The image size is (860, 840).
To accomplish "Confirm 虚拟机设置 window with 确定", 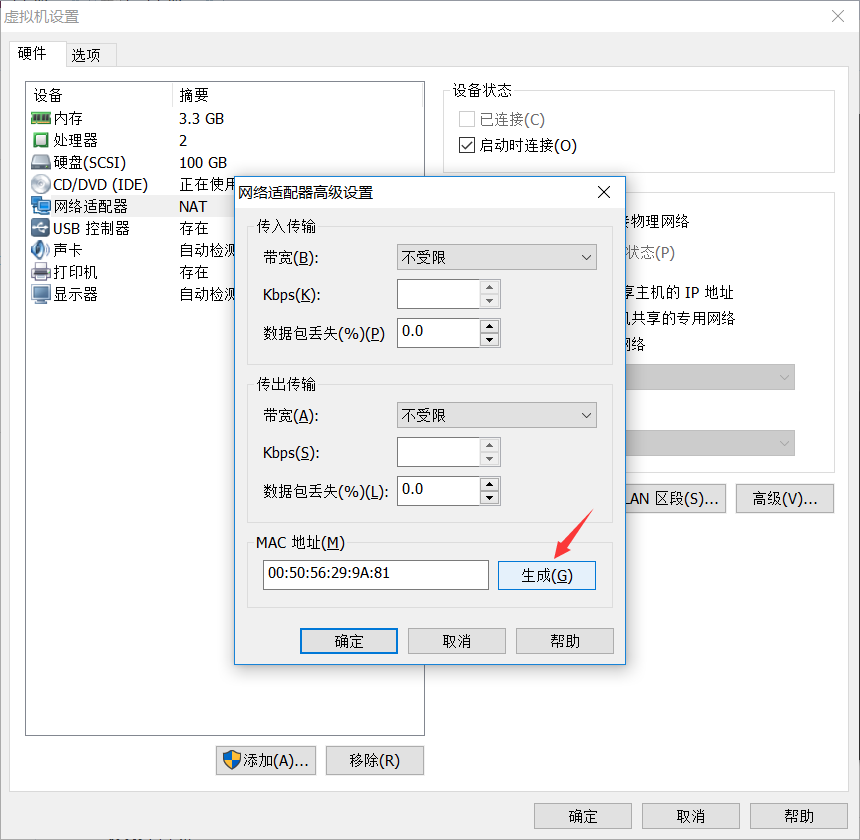I will (583, 816).
